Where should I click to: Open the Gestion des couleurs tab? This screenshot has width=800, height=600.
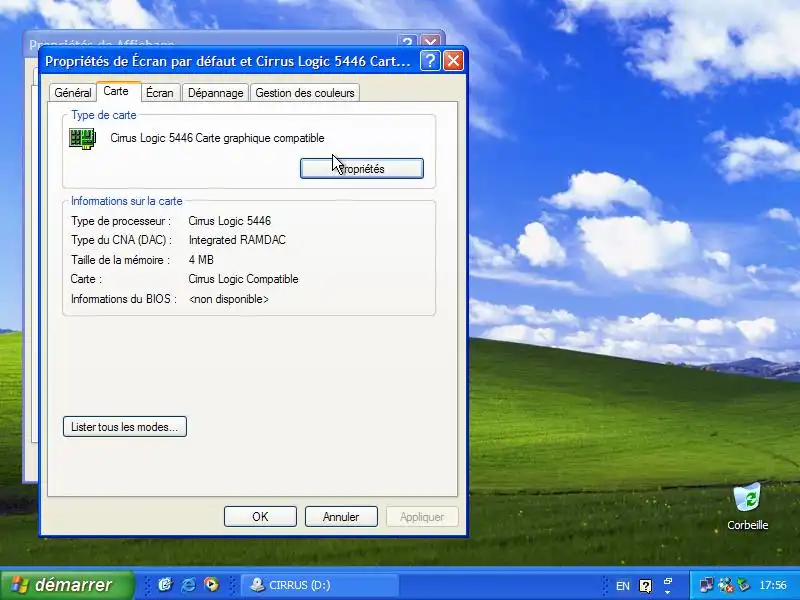305,93
